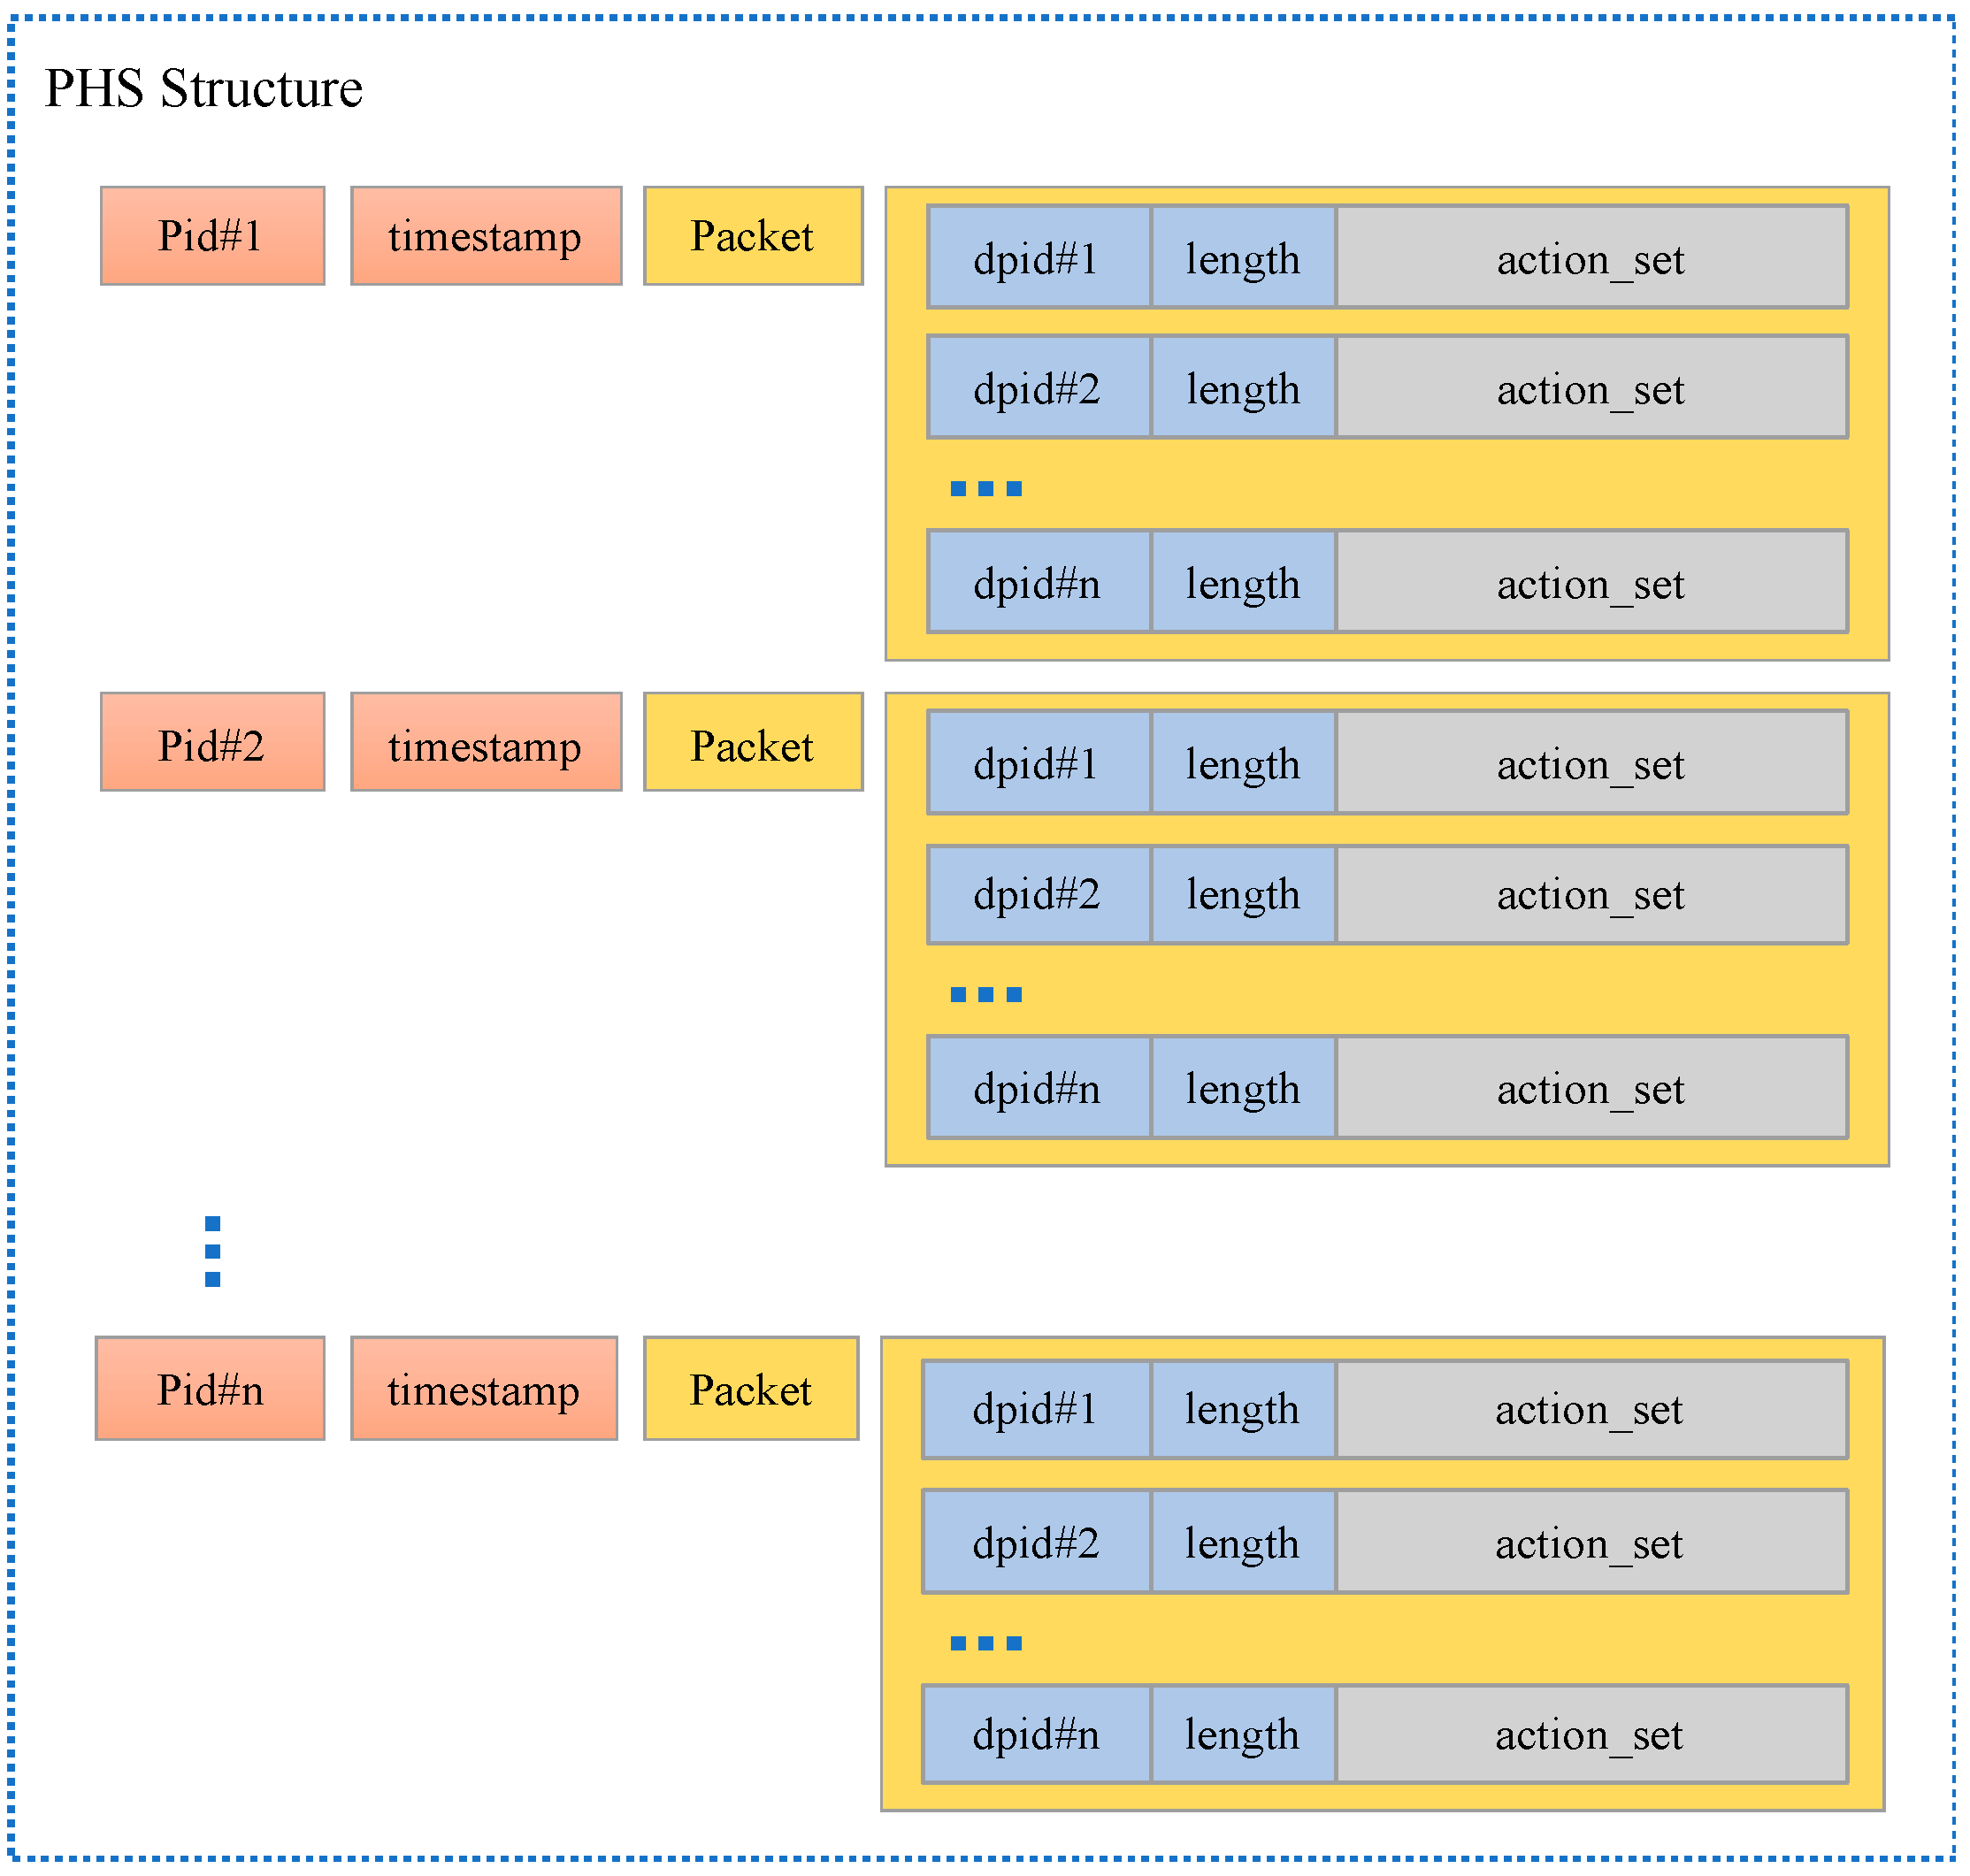Screen dimensions: 1970x1876
Task: Select the Pid#2 box
Action: point(212,743)
